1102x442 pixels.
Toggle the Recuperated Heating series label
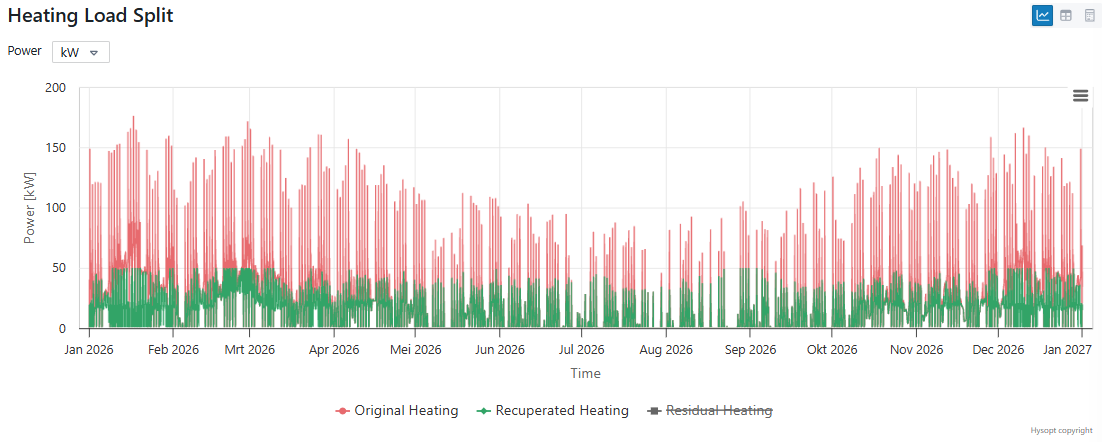coord(562,411)
